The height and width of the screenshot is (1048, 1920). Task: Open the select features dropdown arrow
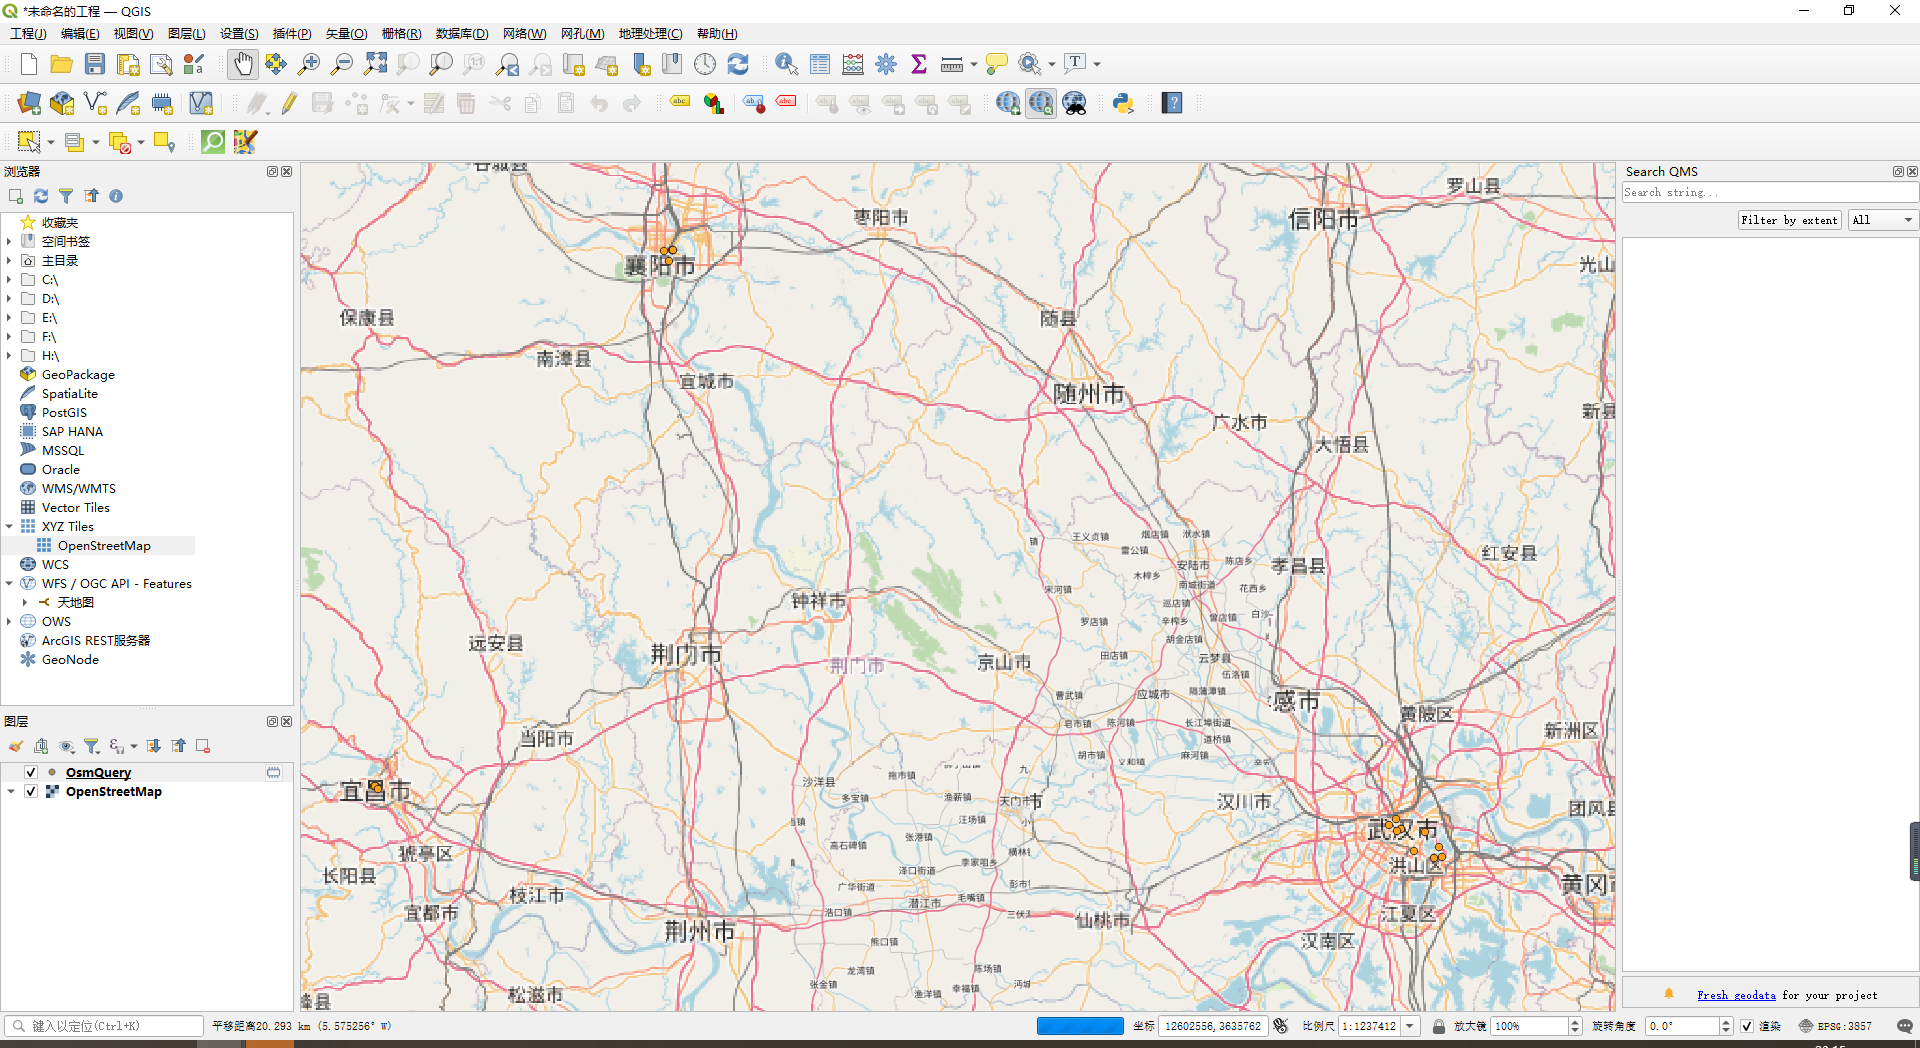[50, 143]
